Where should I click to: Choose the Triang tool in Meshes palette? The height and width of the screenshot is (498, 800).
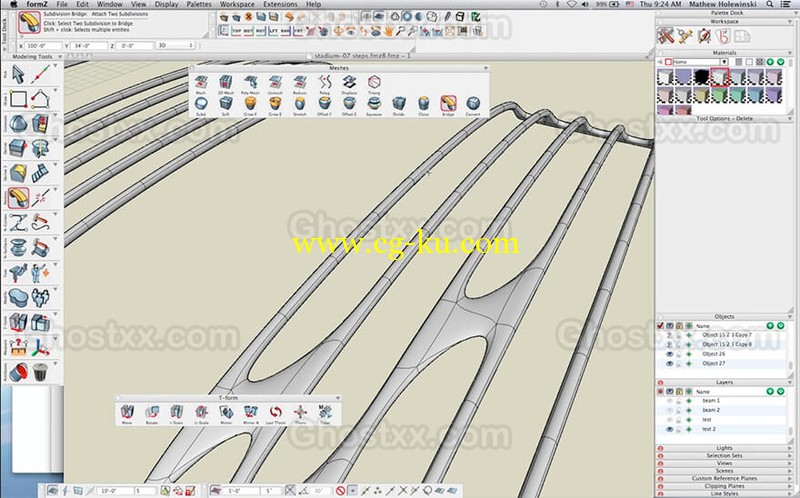coord(374,82)
